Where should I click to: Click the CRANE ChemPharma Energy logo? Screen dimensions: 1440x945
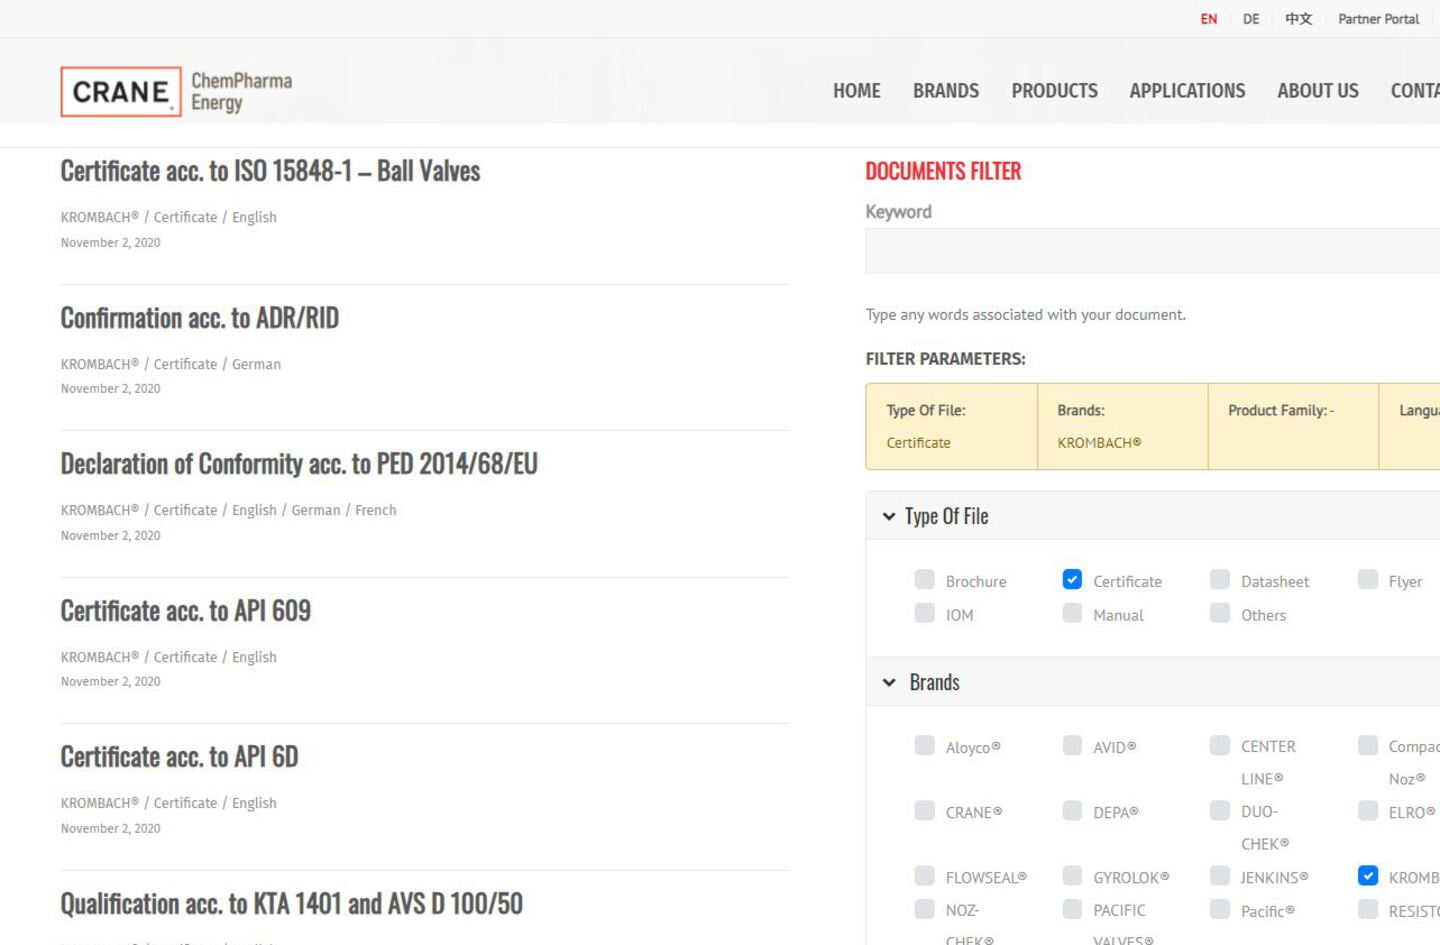click(x=176, y=92)
